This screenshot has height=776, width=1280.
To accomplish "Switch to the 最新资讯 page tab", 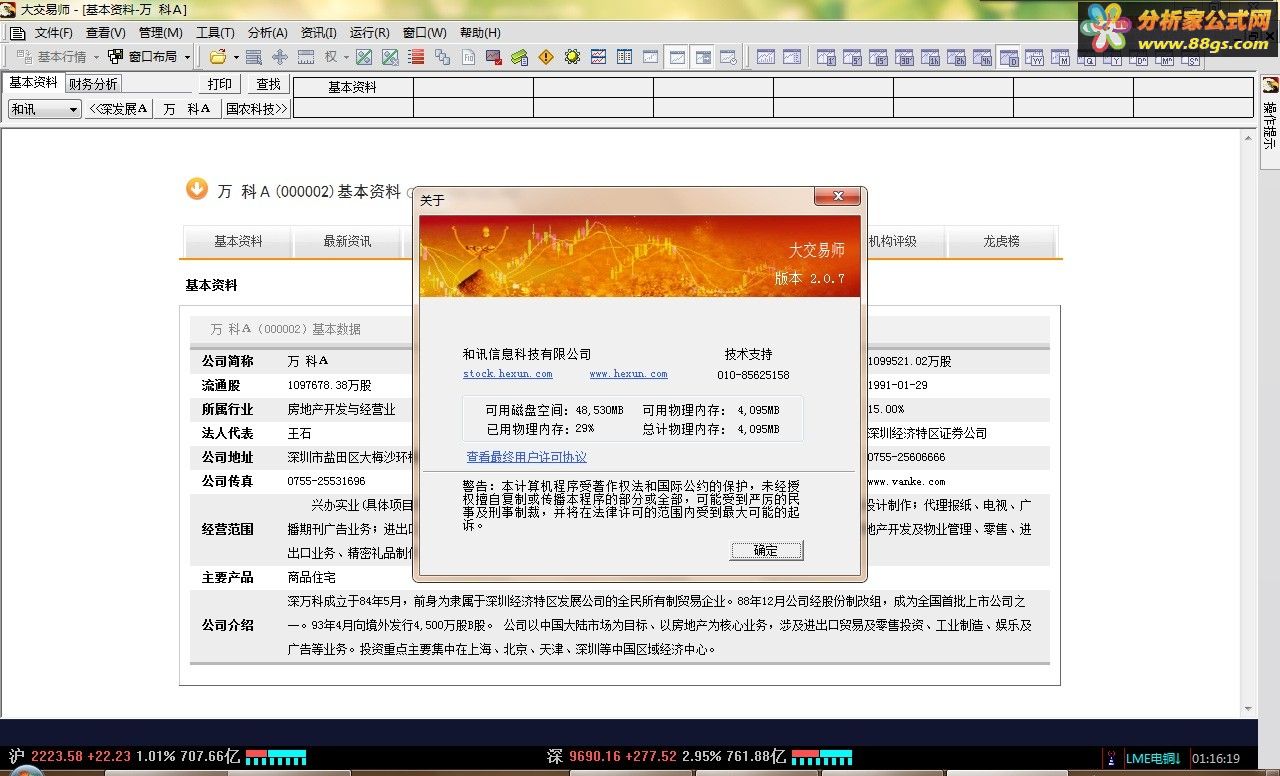I will click(x=347, y=241).
